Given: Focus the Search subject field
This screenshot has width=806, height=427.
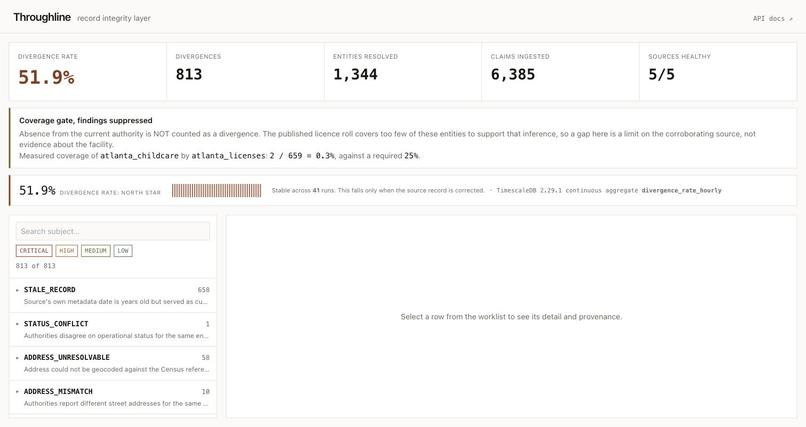Looking at the screenshot, I should point(113,231).
